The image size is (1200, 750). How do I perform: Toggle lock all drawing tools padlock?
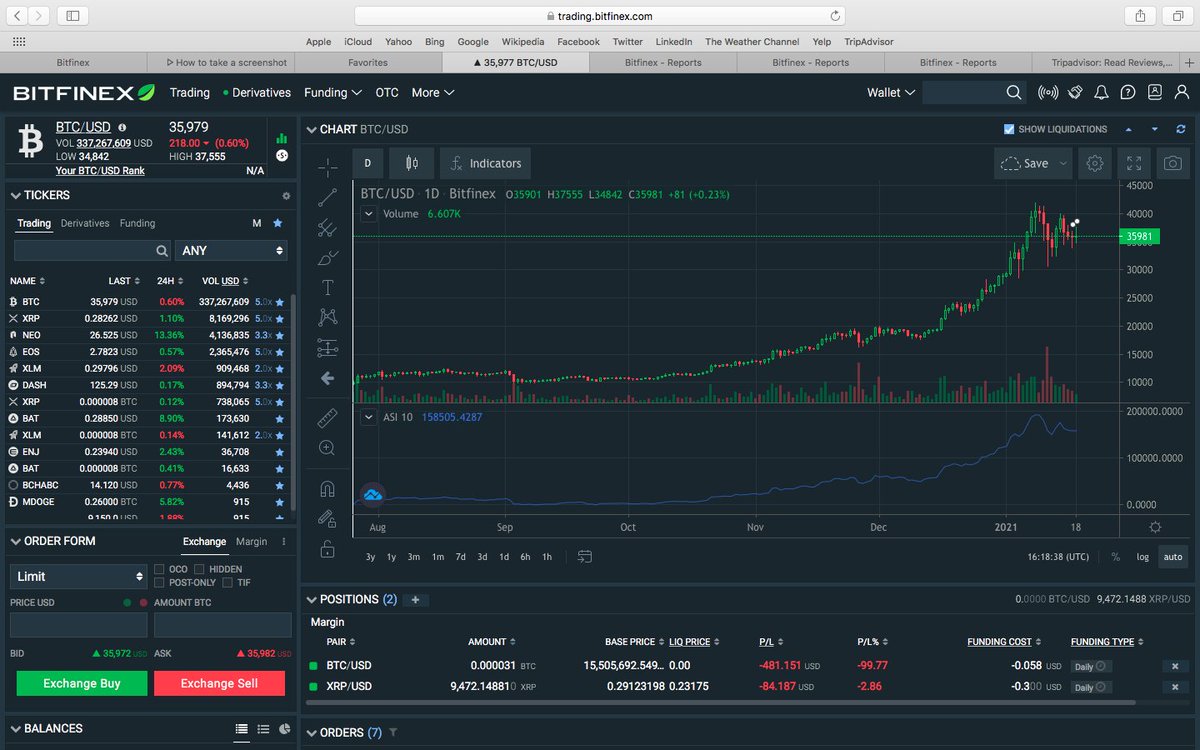tap(327, 548)
